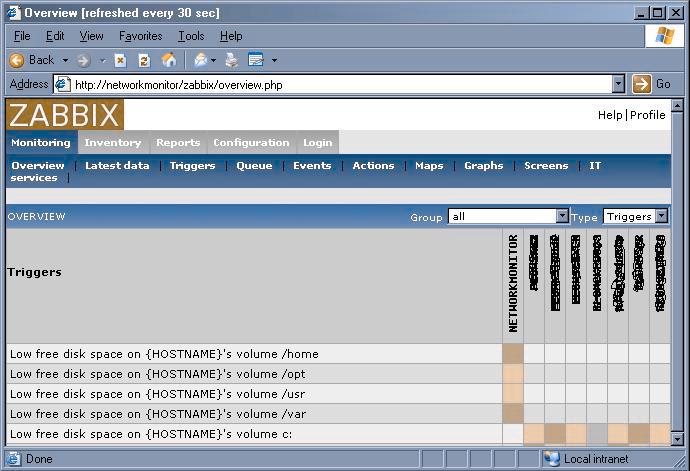Click the Forward arrow icon
Image resolution: width=690 pixels, height=471 pixels.
point(83,60)
